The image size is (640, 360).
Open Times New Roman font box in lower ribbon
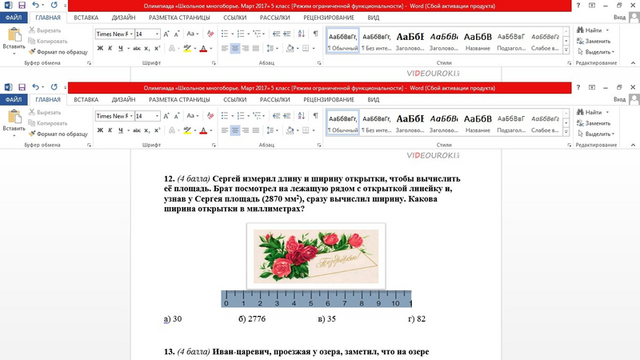[x=115, y=116]
